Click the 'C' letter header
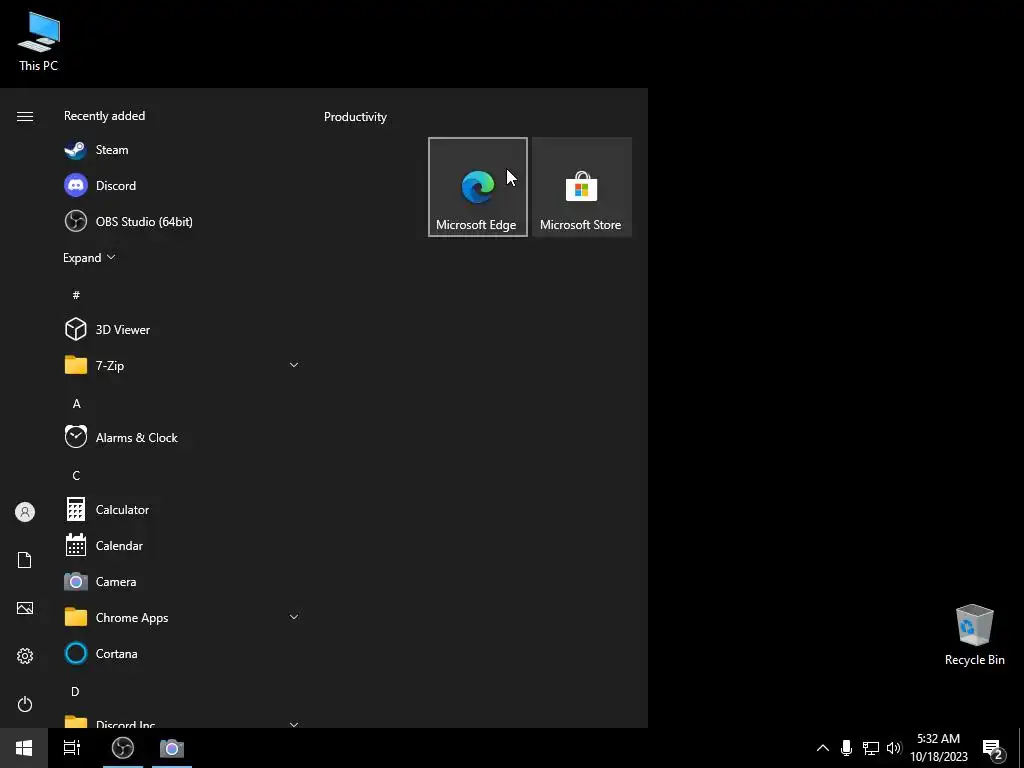The width and height of the screenshot is (1024, 768). pyautogui.click(x=76, y=475)
